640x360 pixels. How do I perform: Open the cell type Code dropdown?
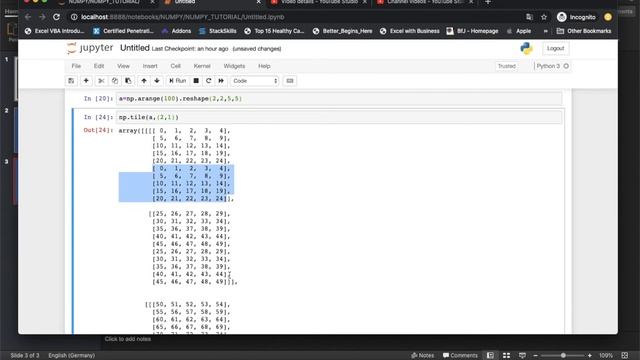255,81
